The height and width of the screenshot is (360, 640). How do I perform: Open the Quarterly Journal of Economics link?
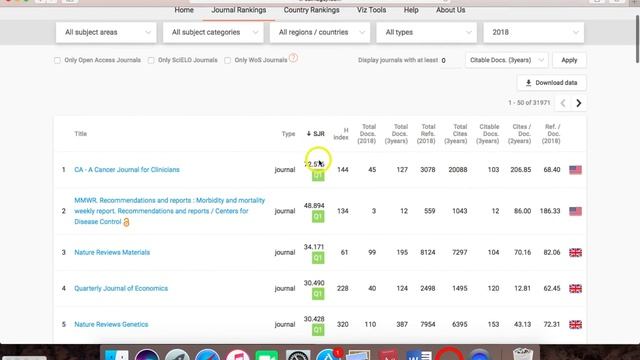point(121,289)
